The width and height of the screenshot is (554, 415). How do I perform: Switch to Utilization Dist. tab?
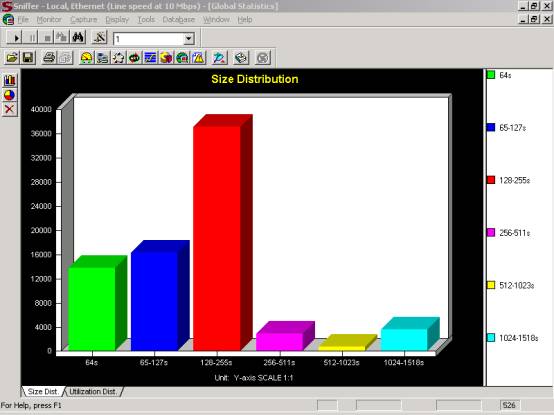[93, 392]
